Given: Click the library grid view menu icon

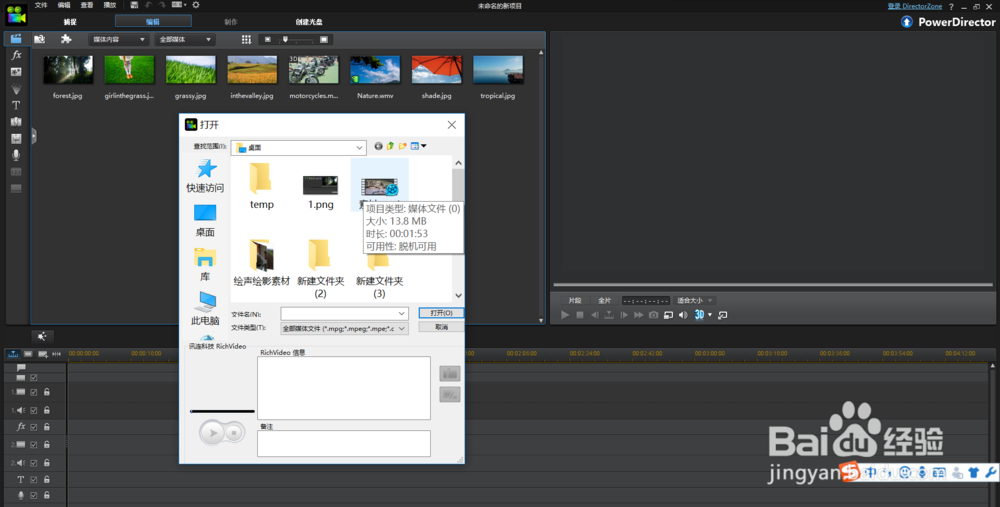Looking at the screenshot, I should point(246,40).
